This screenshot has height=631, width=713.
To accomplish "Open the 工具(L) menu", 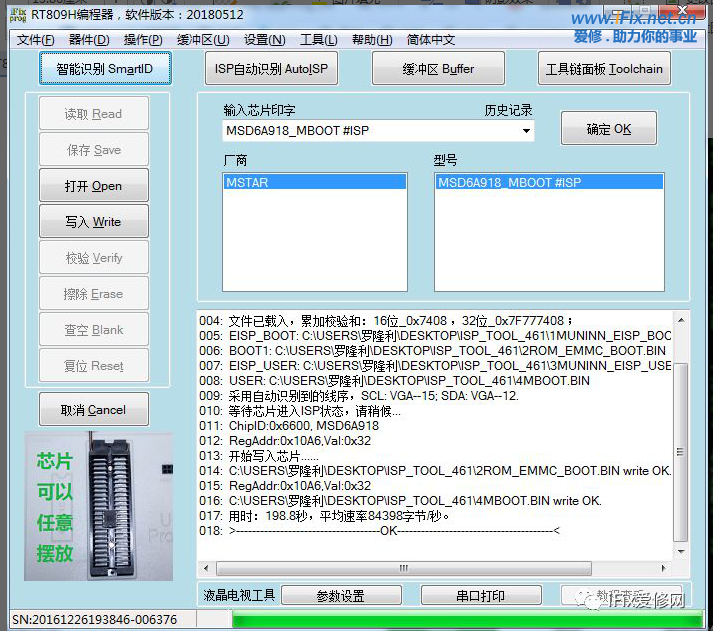I will [x=318, y=40].
